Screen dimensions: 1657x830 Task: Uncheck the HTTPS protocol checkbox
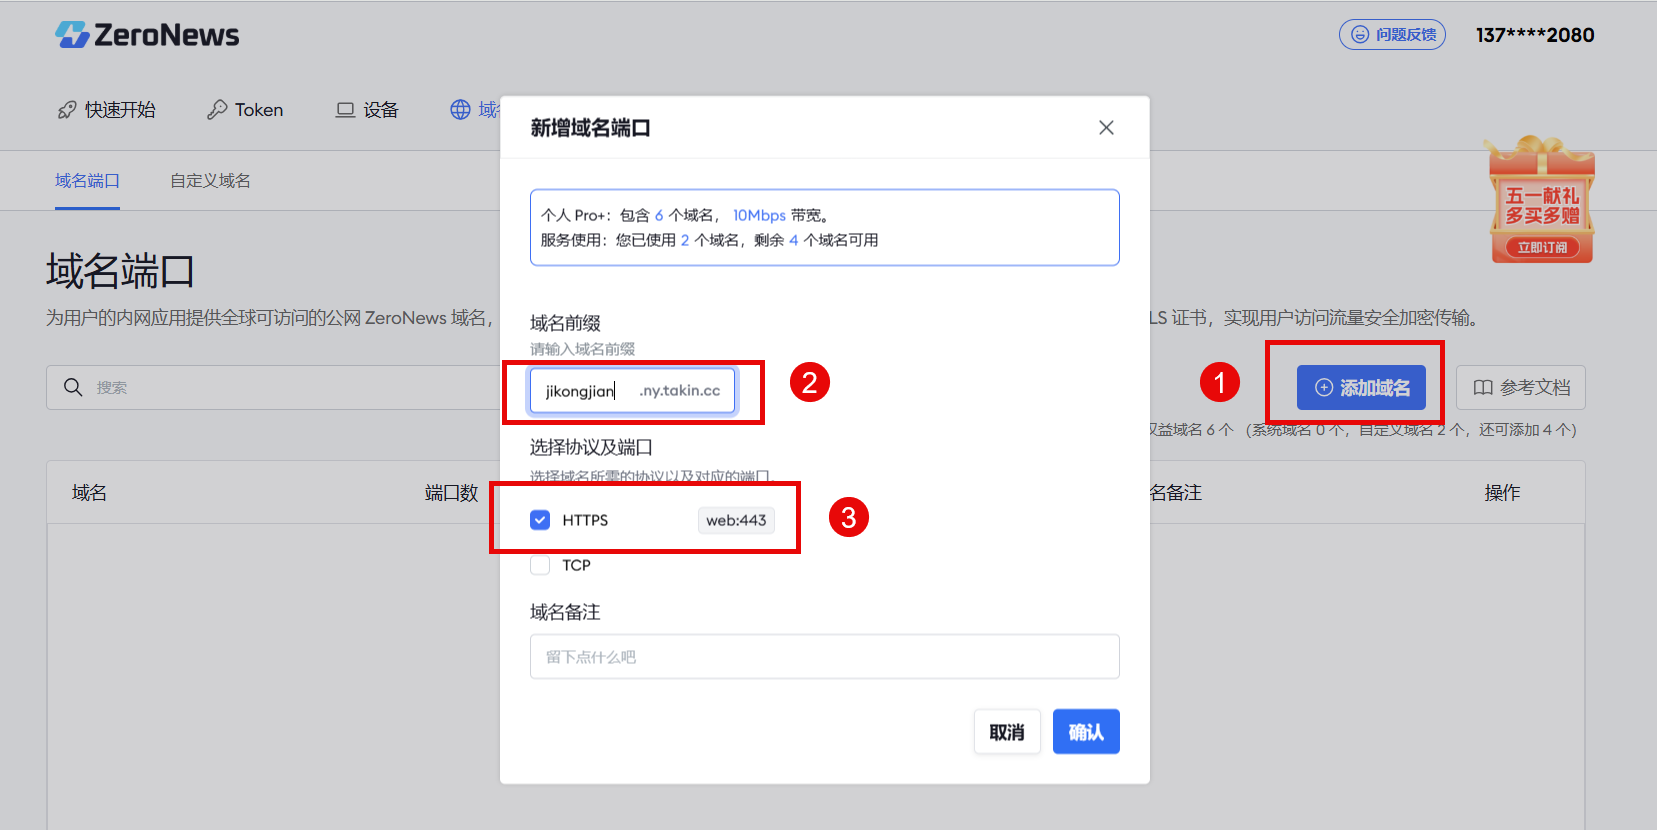[540, 520]
